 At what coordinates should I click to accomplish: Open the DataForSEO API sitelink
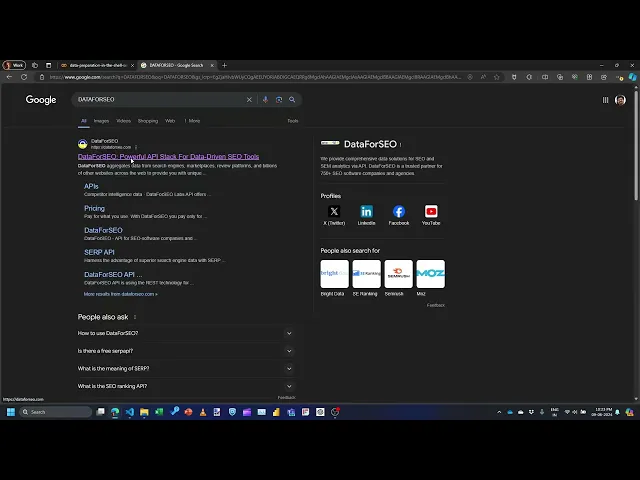113,275
